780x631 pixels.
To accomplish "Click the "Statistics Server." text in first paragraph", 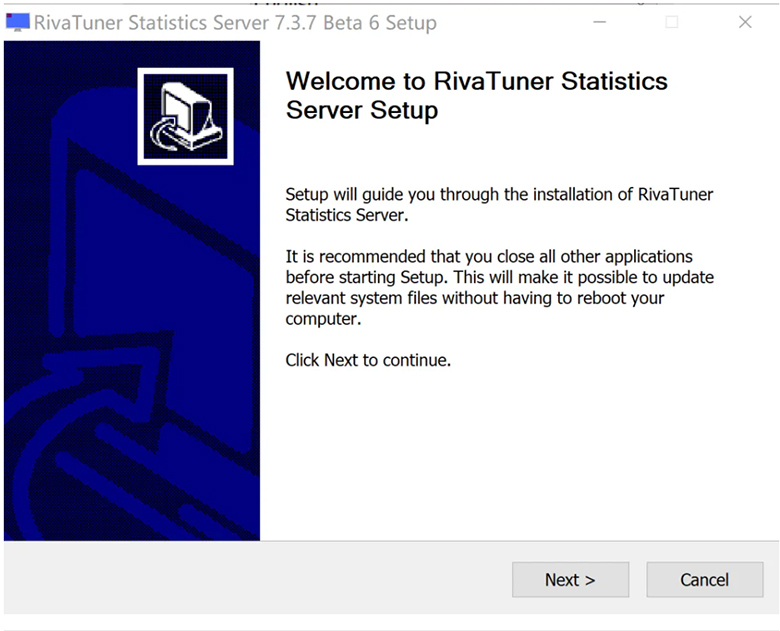I will (x=346, y=215).
